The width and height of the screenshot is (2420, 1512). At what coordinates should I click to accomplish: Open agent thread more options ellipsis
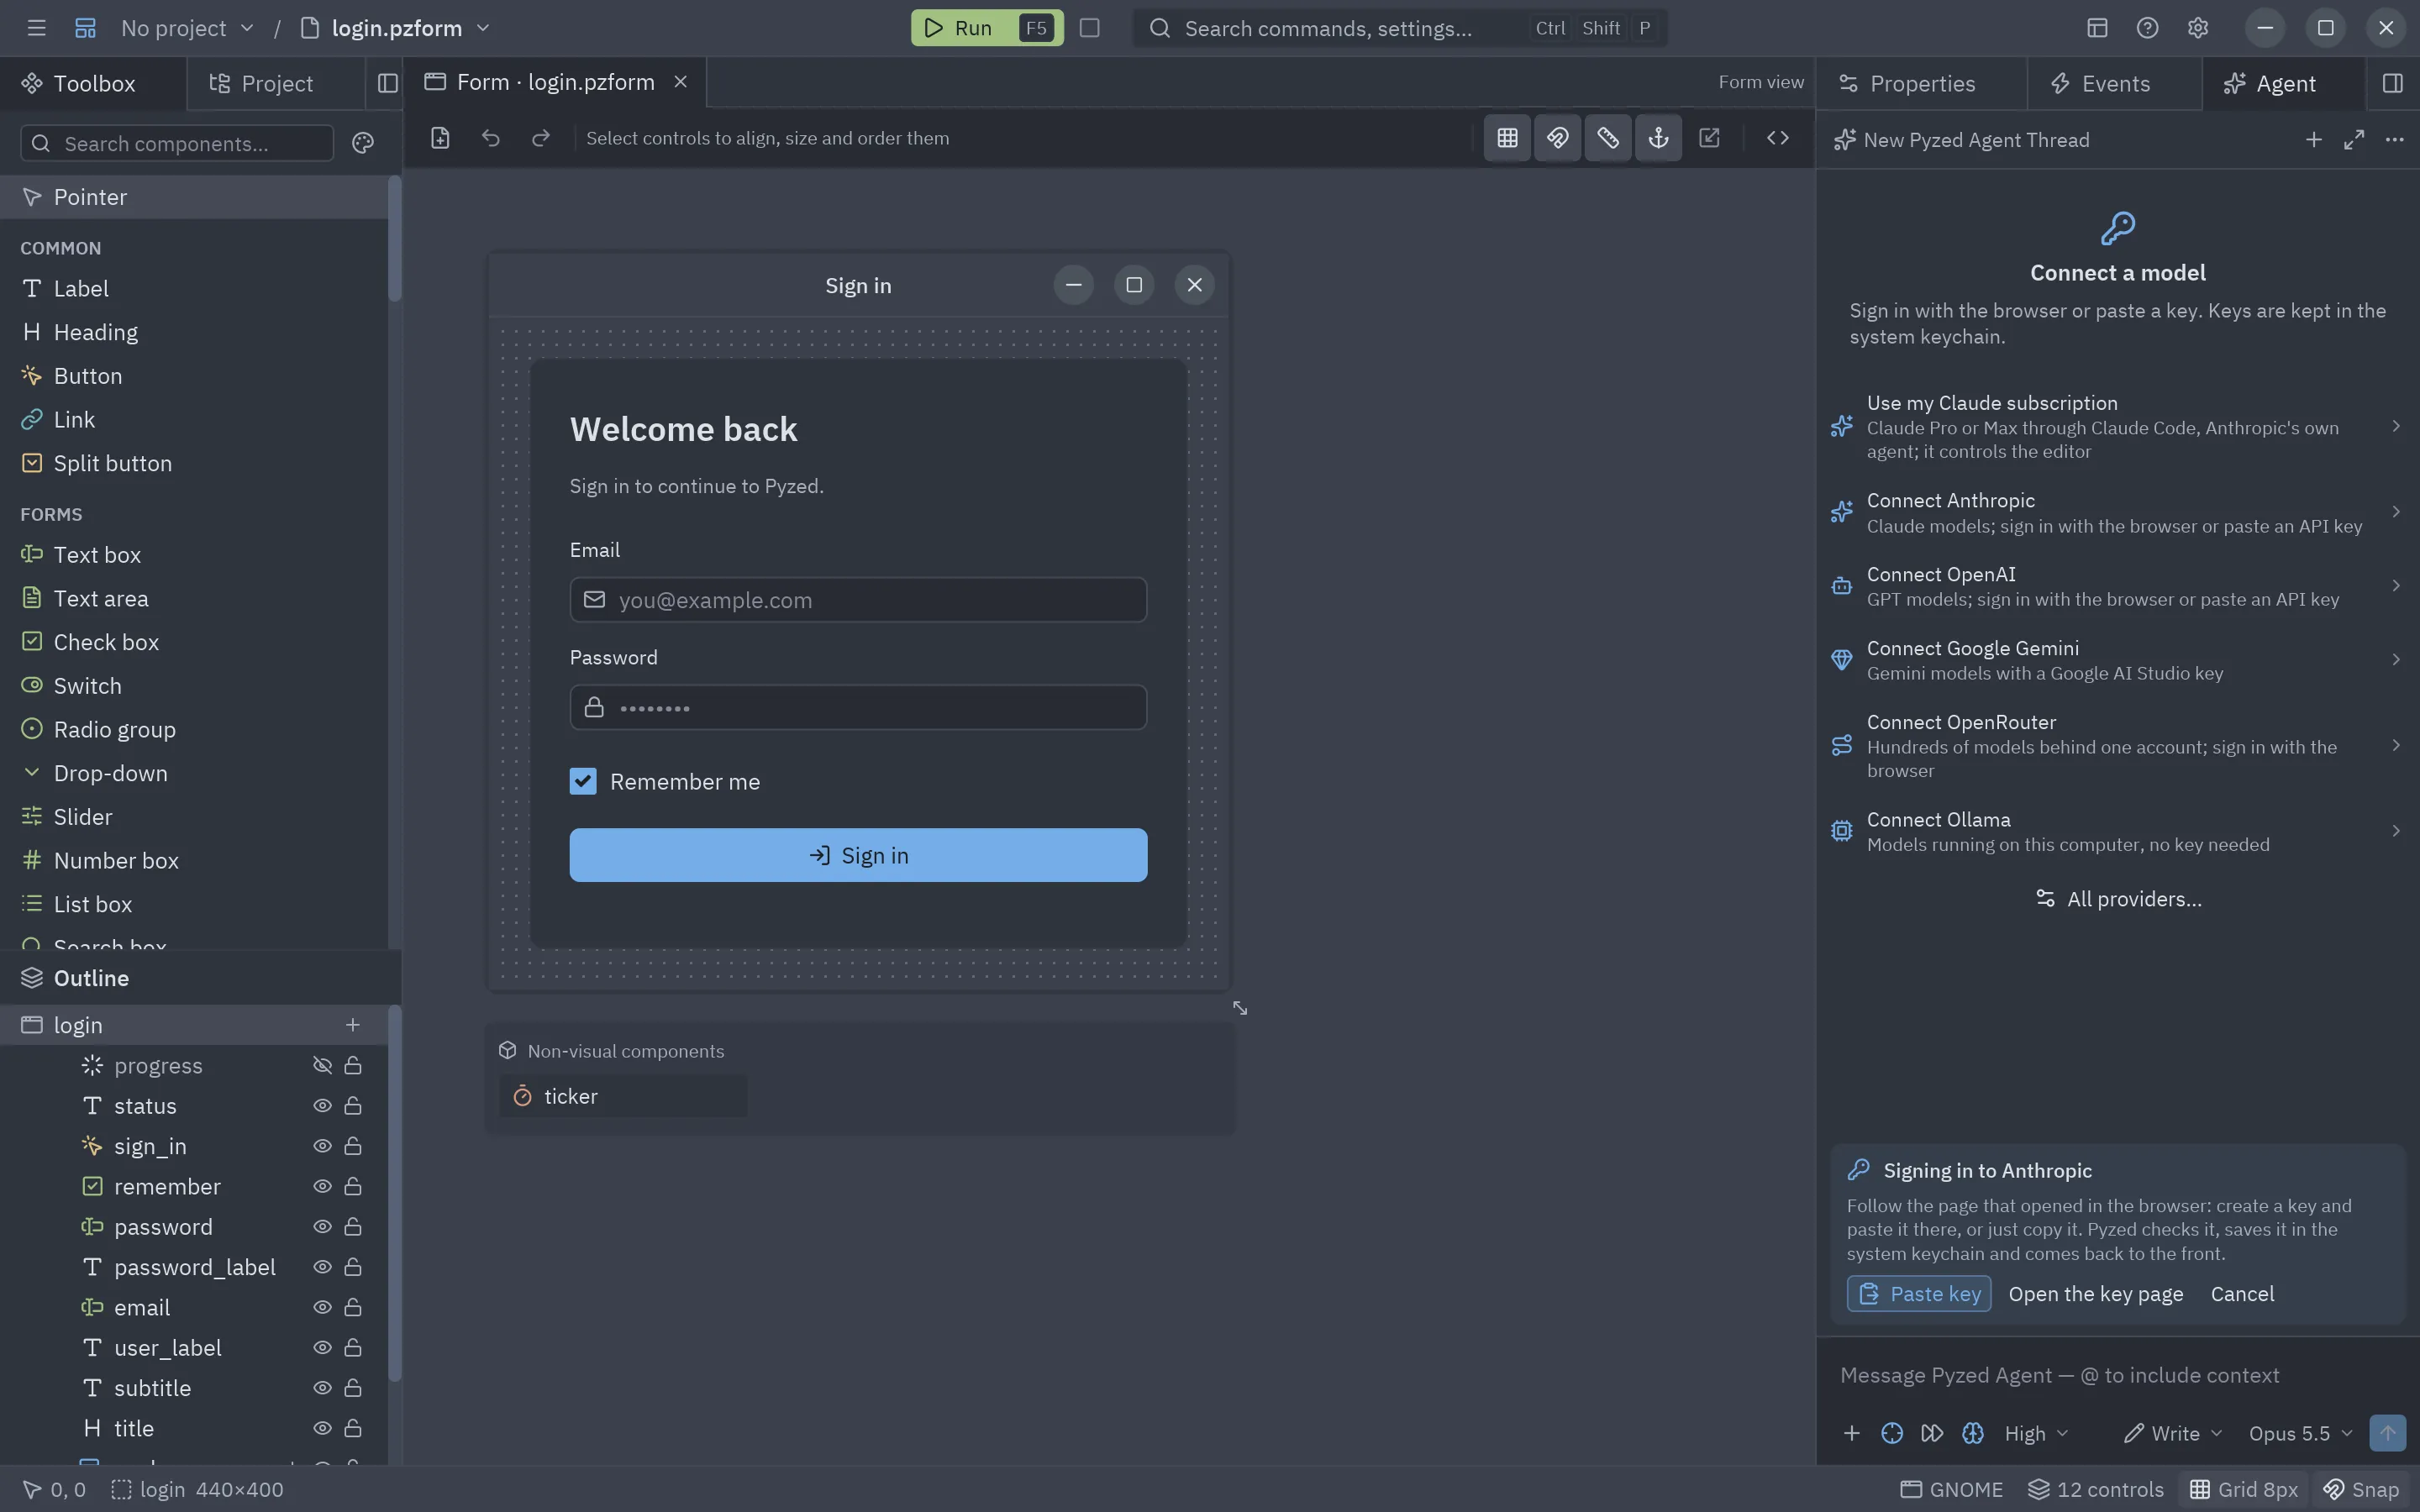[x=2394, y=140]
